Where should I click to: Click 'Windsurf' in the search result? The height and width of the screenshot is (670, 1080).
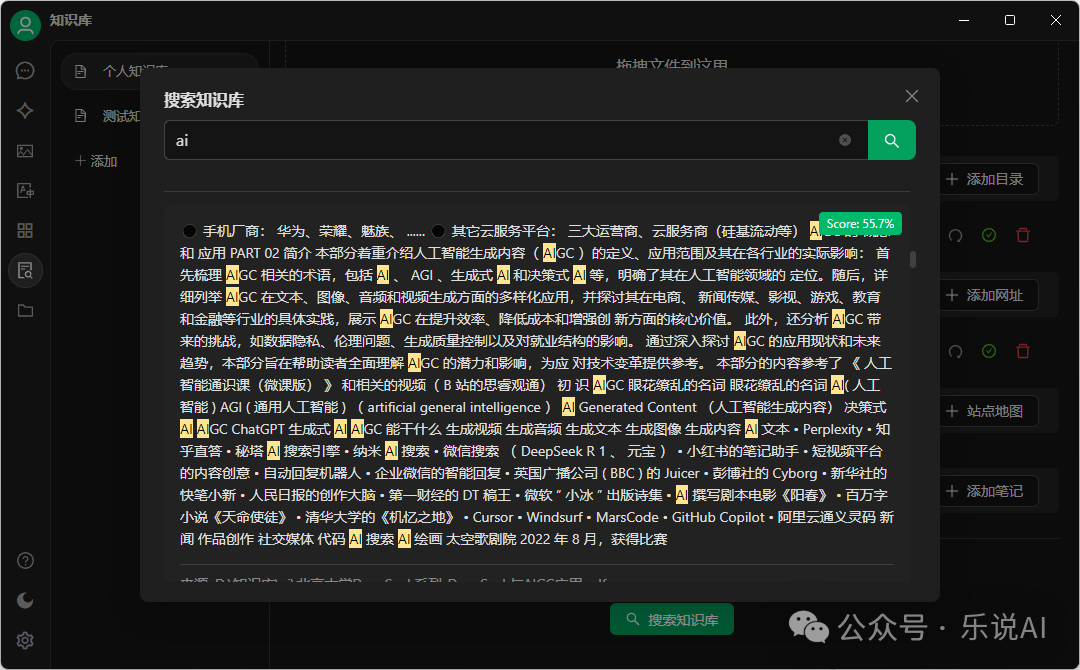coord(554,517)
